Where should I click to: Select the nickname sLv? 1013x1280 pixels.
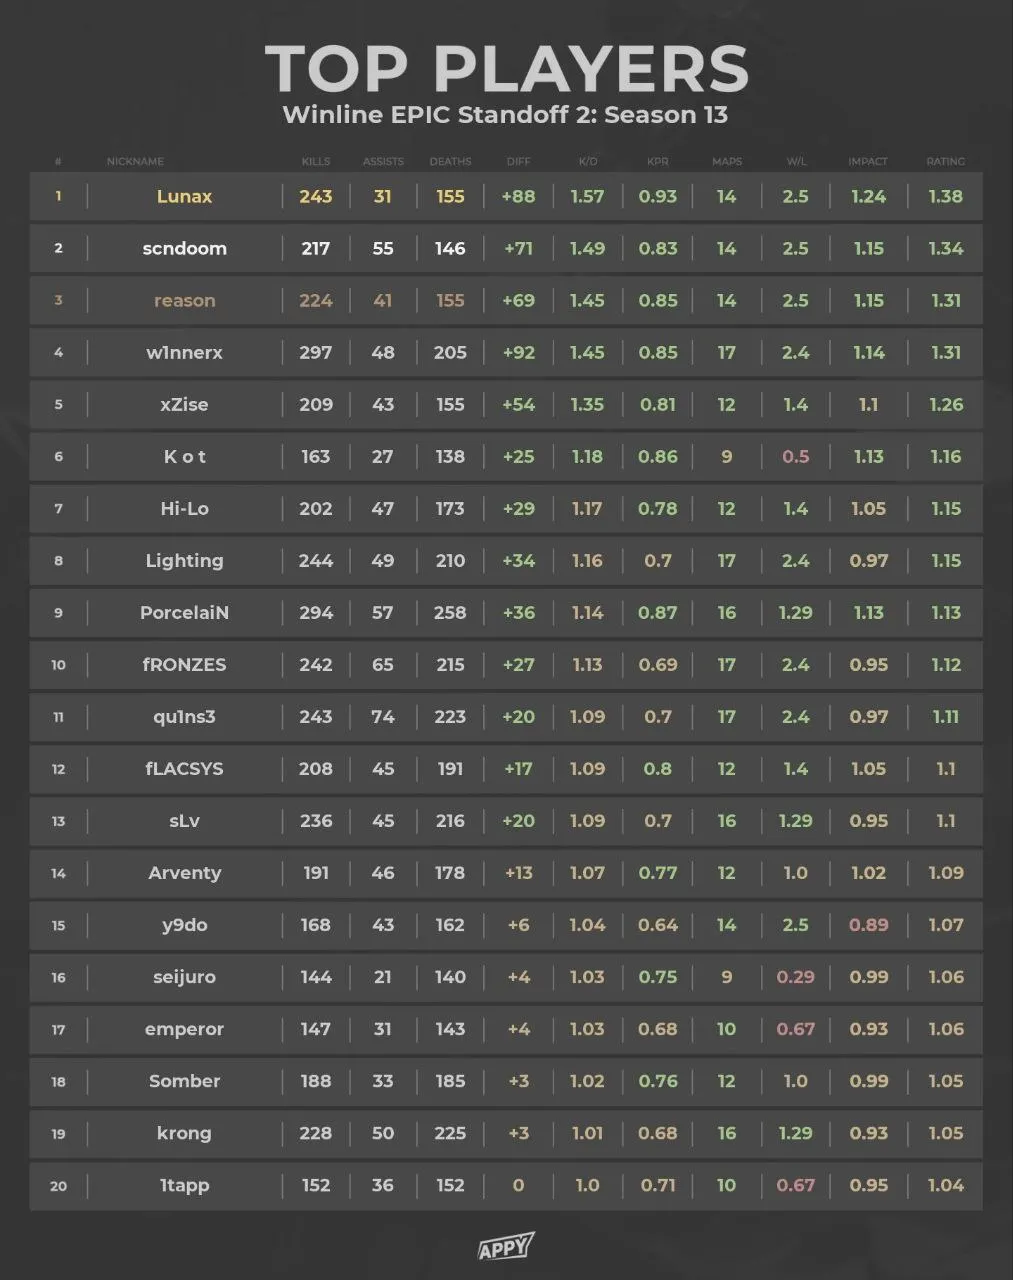click(184, 820)
